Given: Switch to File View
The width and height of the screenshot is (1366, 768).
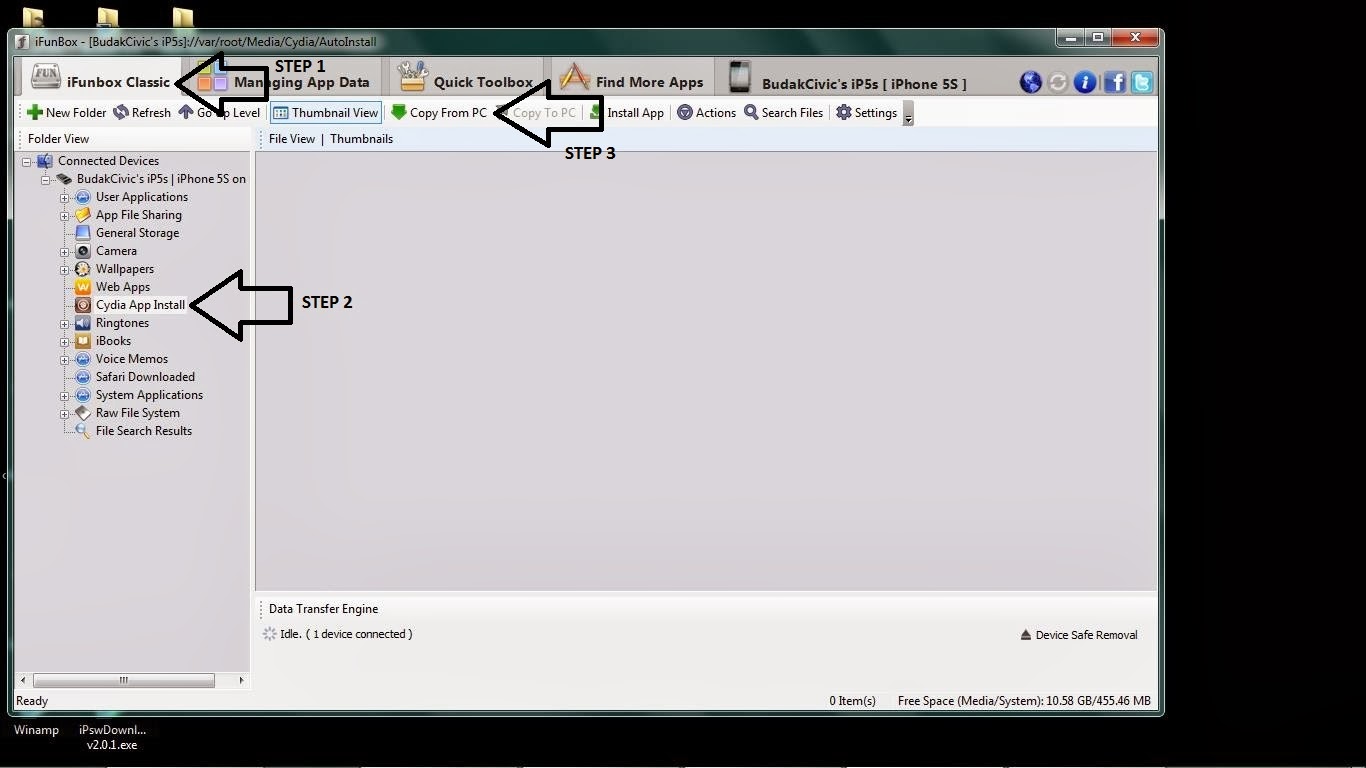Looking at the screenshot, I should coord(292,139).
